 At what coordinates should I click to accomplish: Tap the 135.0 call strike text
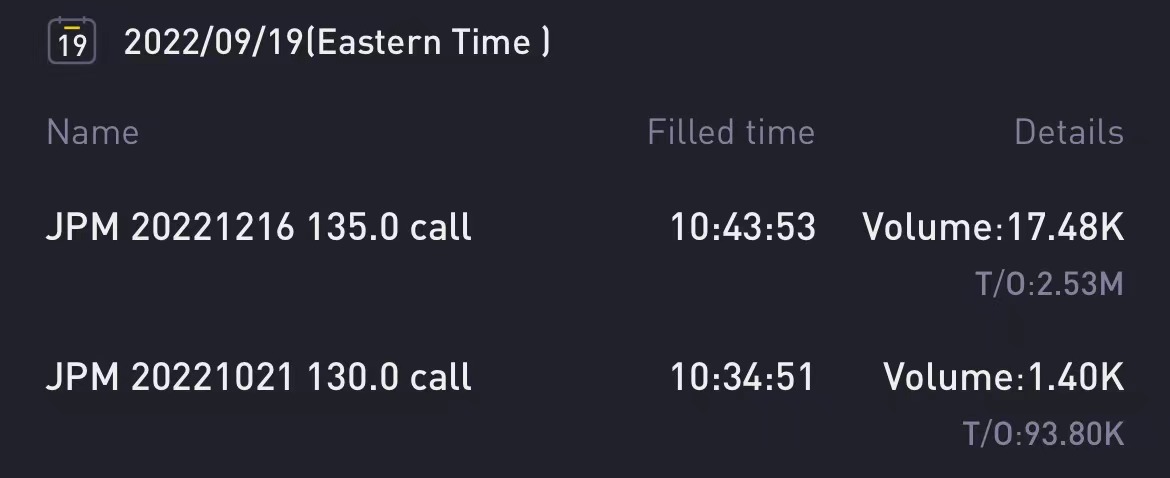point(390,227)
